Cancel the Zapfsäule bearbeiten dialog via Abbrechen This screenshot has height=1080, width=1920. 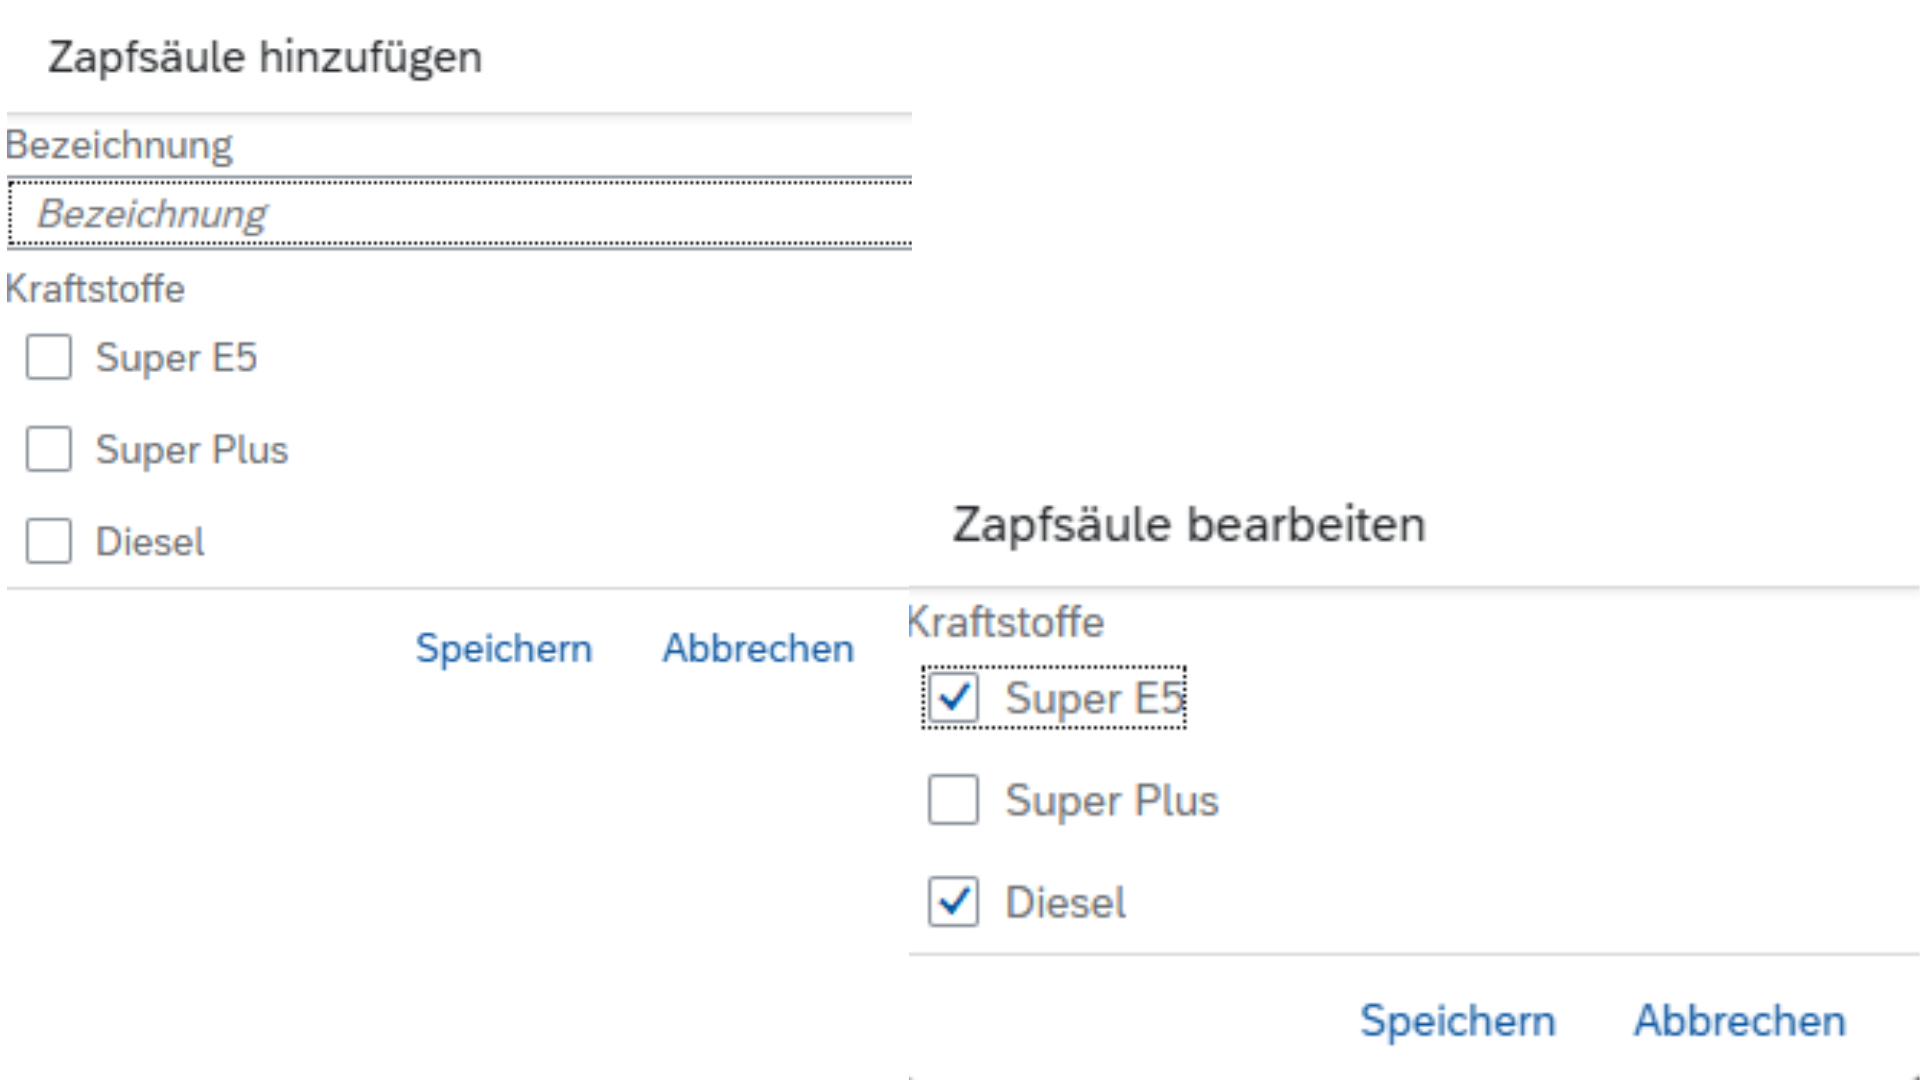pyautogui.click(x=1739, y=1021)
